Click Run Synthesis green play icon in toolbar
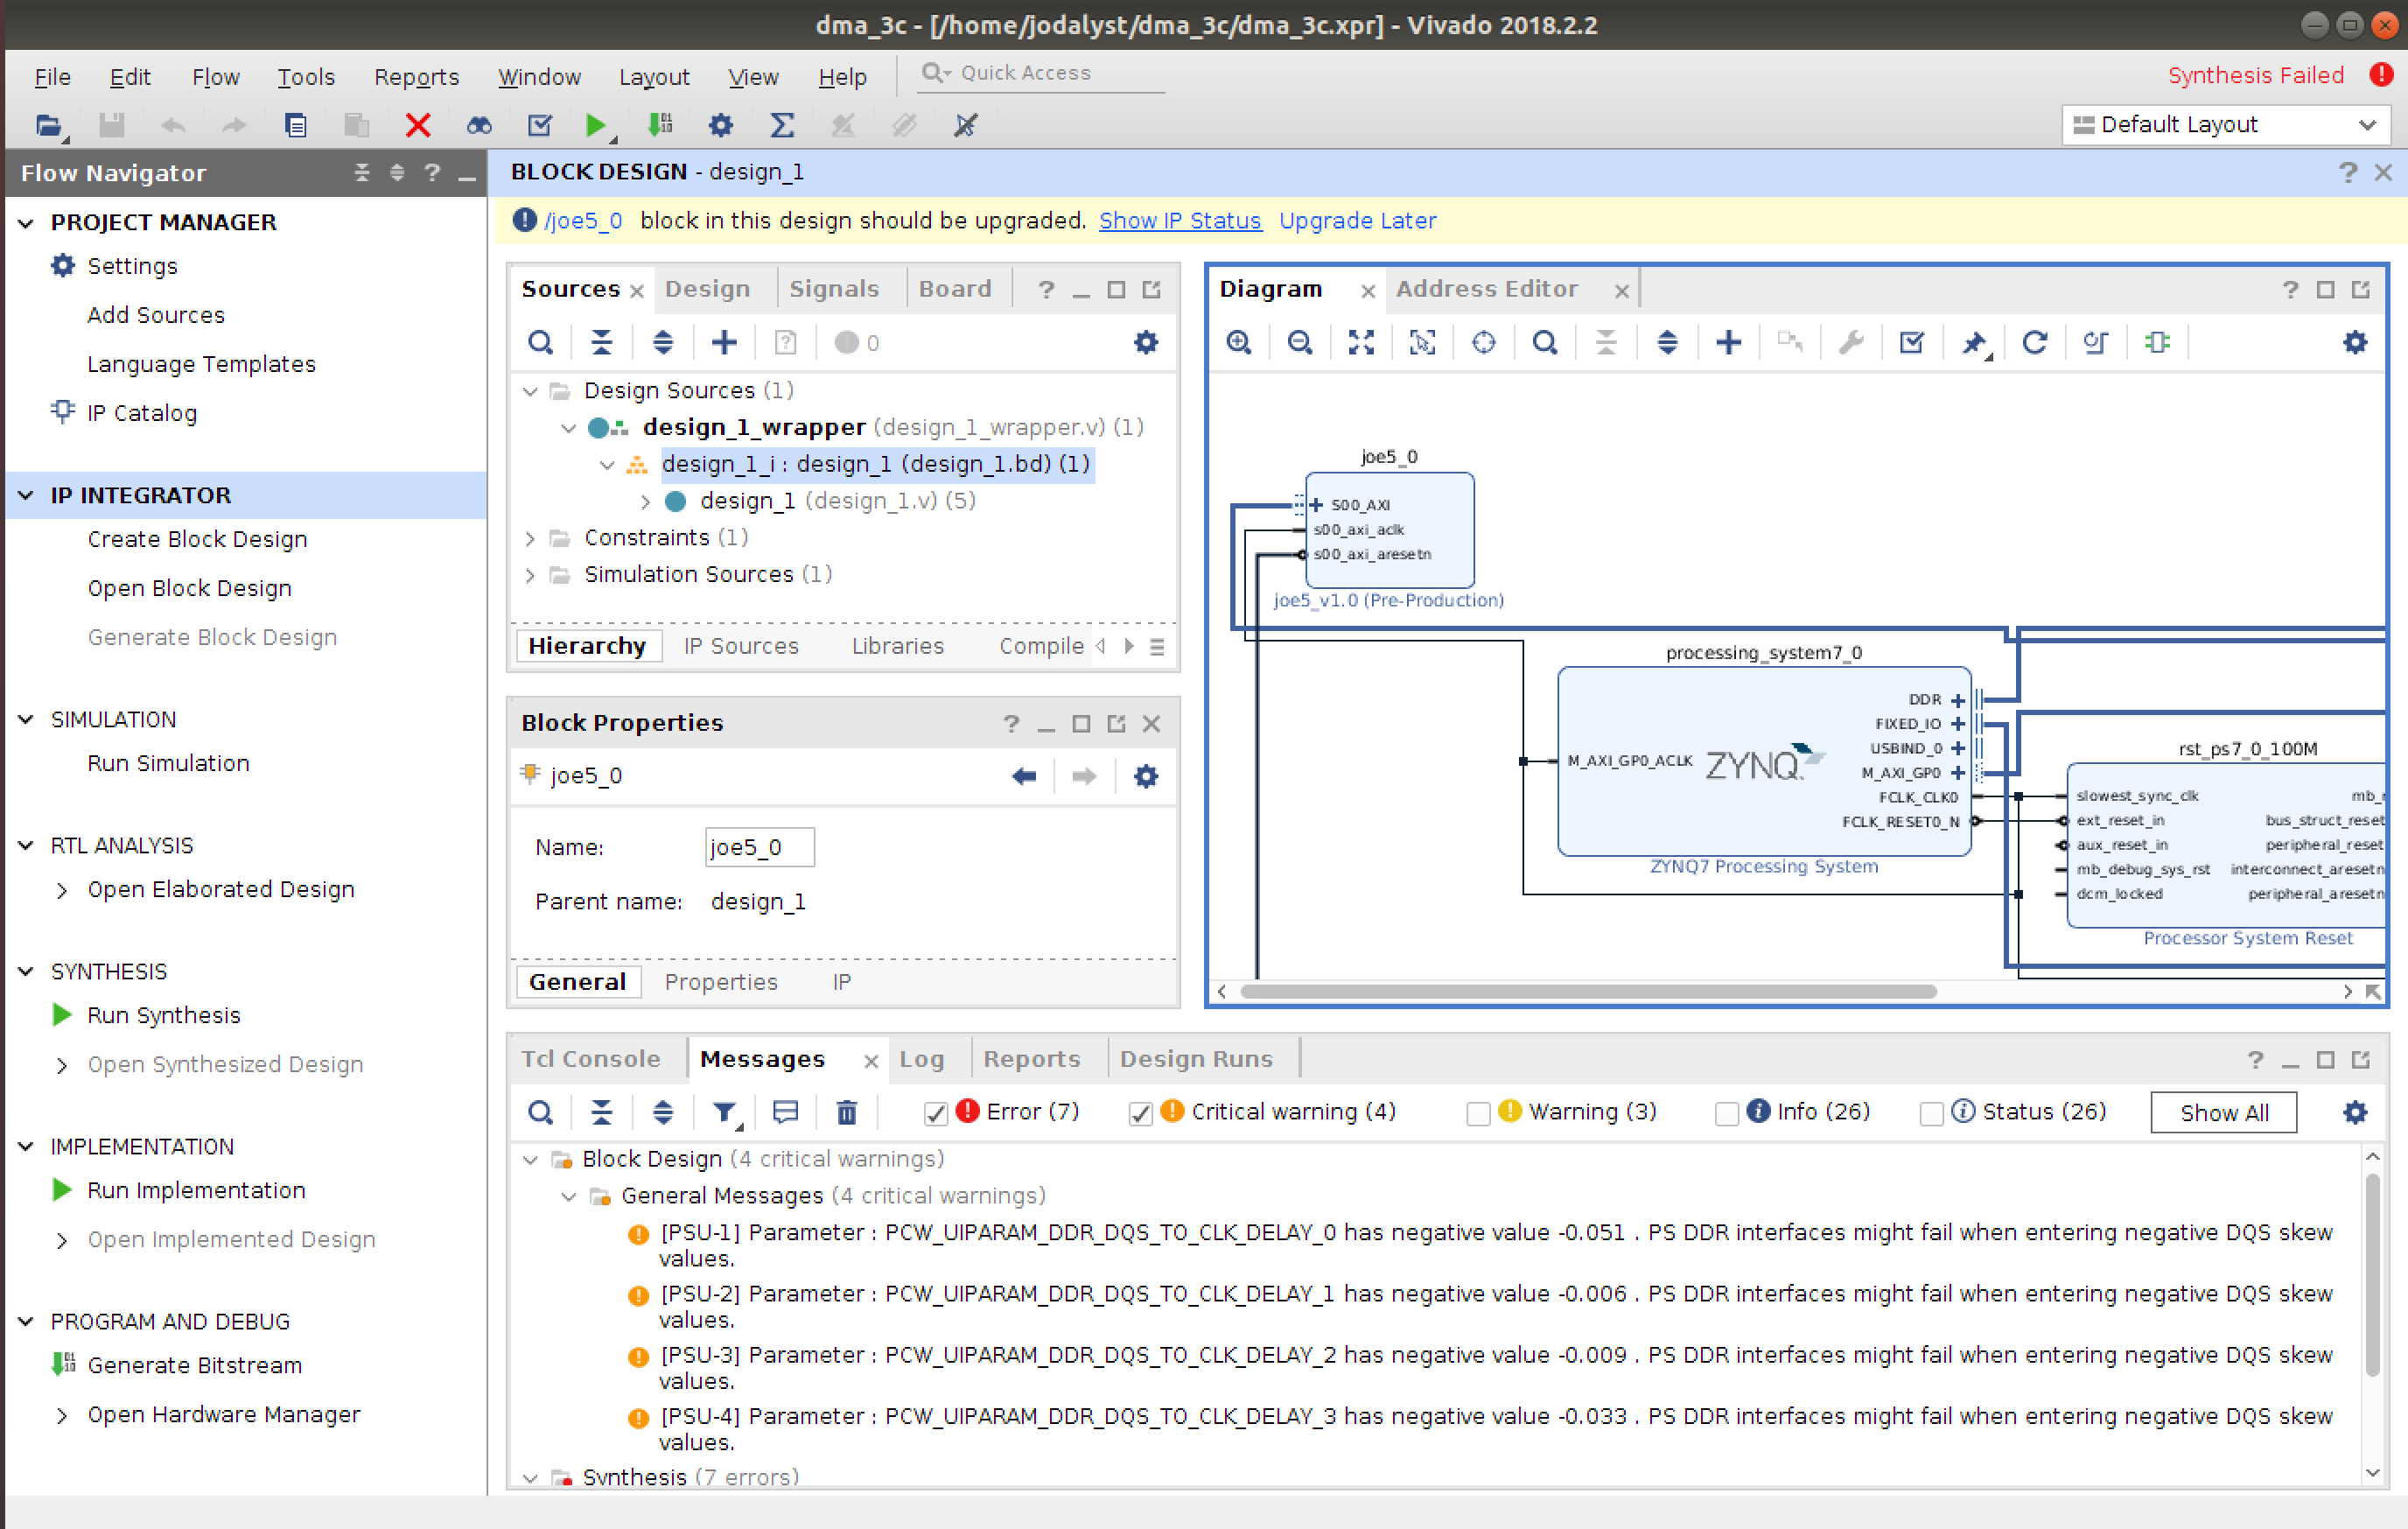Screen dimensions: 2408x1529 point(596,125)
